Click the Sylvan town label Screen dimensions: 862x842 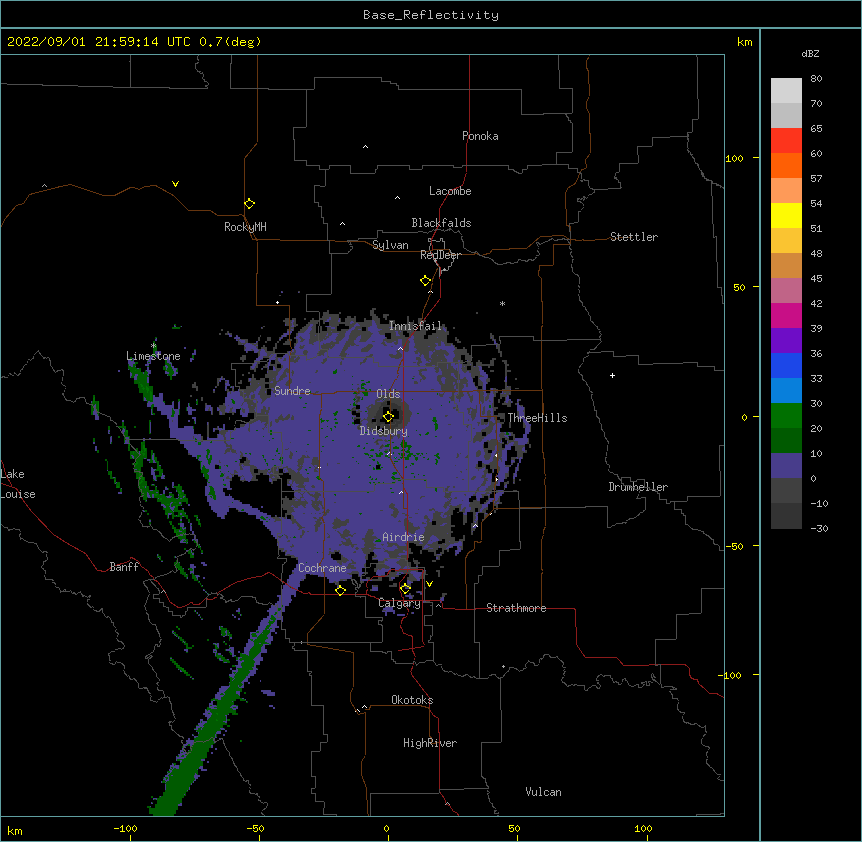pyautogui.click(x=390, y=245)
